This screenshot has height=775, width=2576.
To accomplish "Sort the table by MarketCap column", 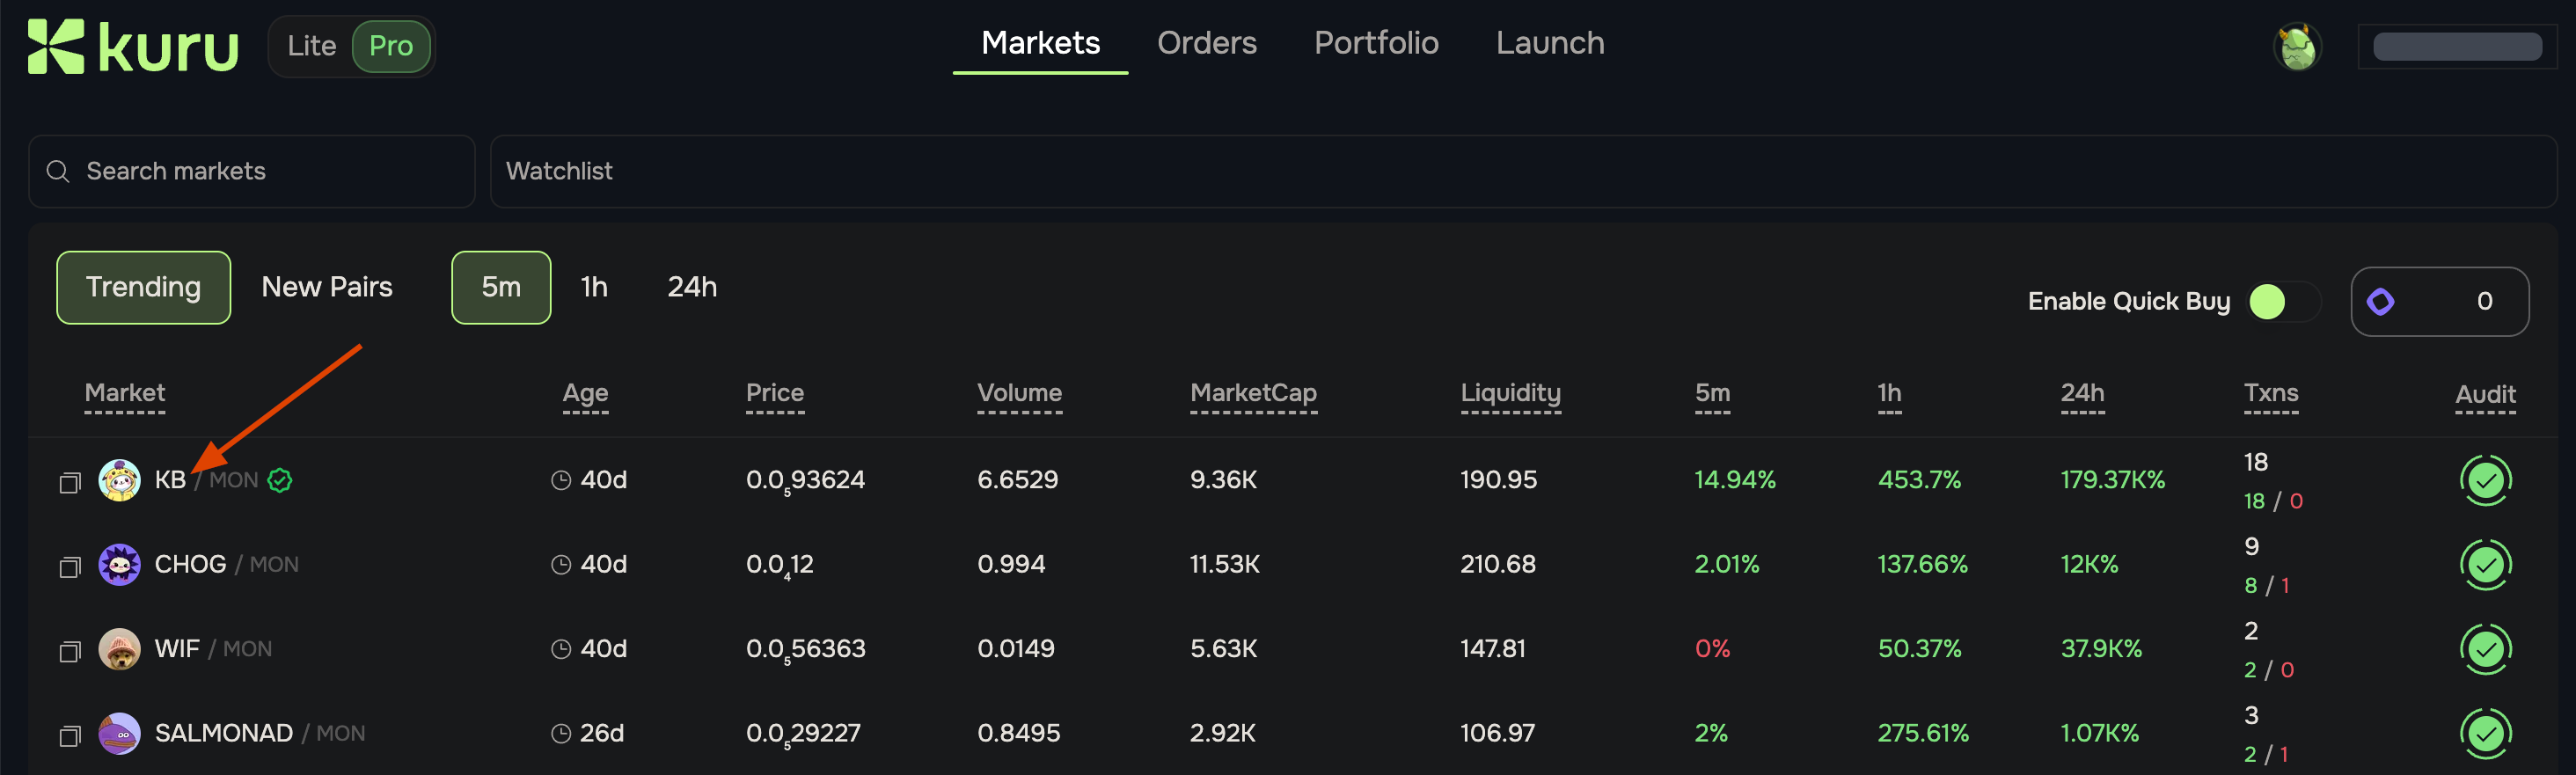I will pyautogui.click(x=1253, y=393).
